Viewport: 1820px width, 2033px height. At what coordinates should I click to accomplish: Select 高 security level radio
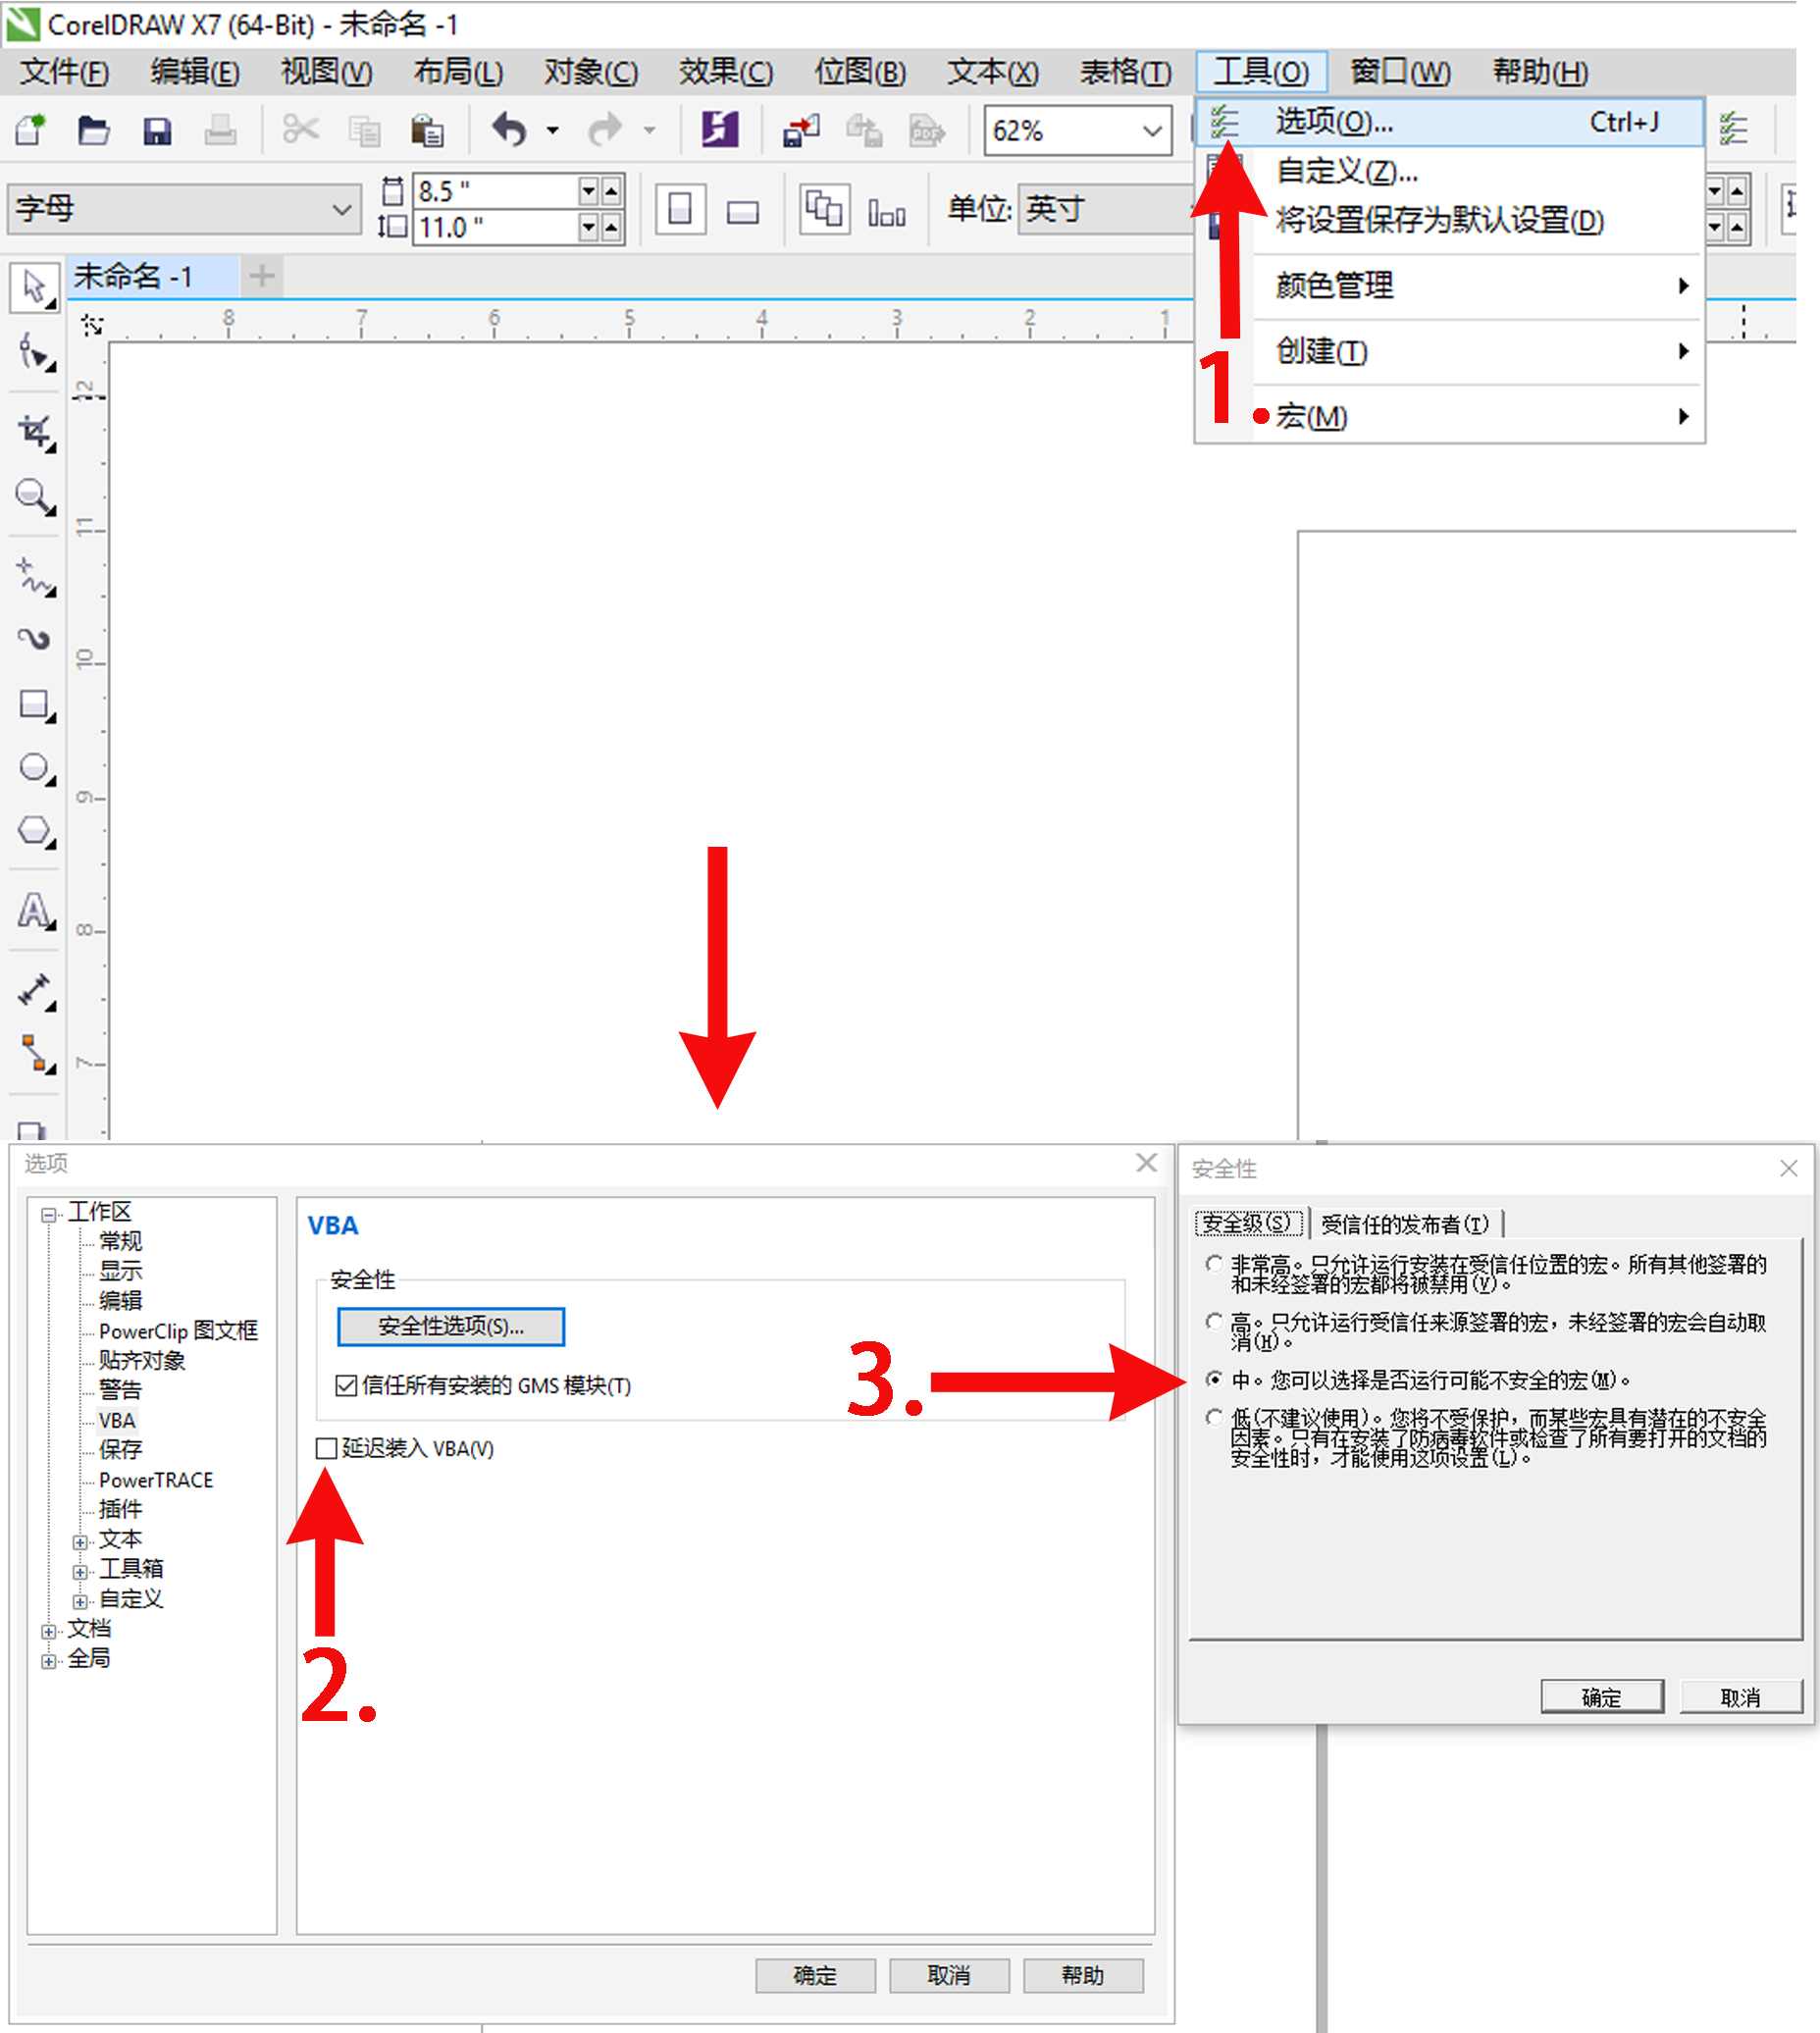pos(1214,1321)
